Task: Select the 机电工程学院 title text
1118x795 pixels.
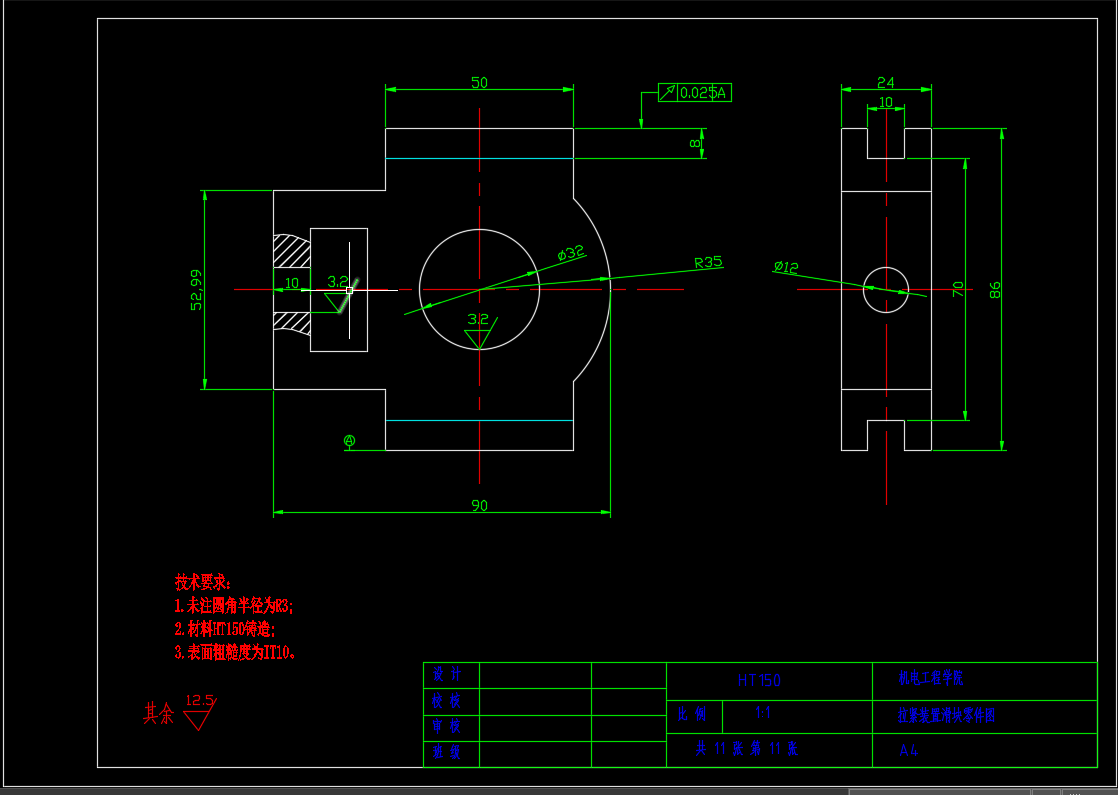Action: point(930,678)
